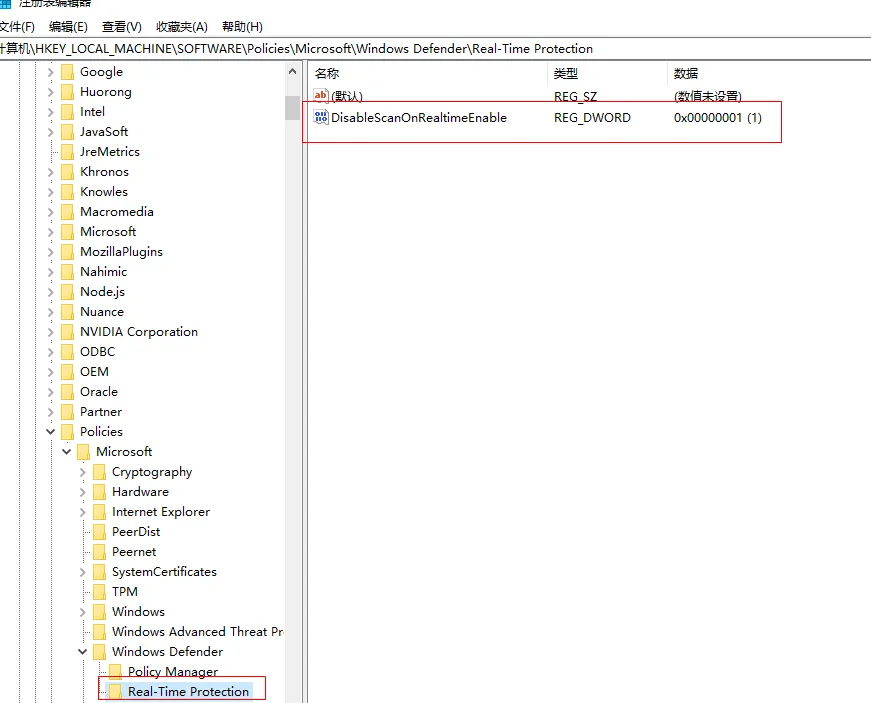871x703 pixels.
Task: Expand the Internet Explorer key
Action: pos(83,512)
